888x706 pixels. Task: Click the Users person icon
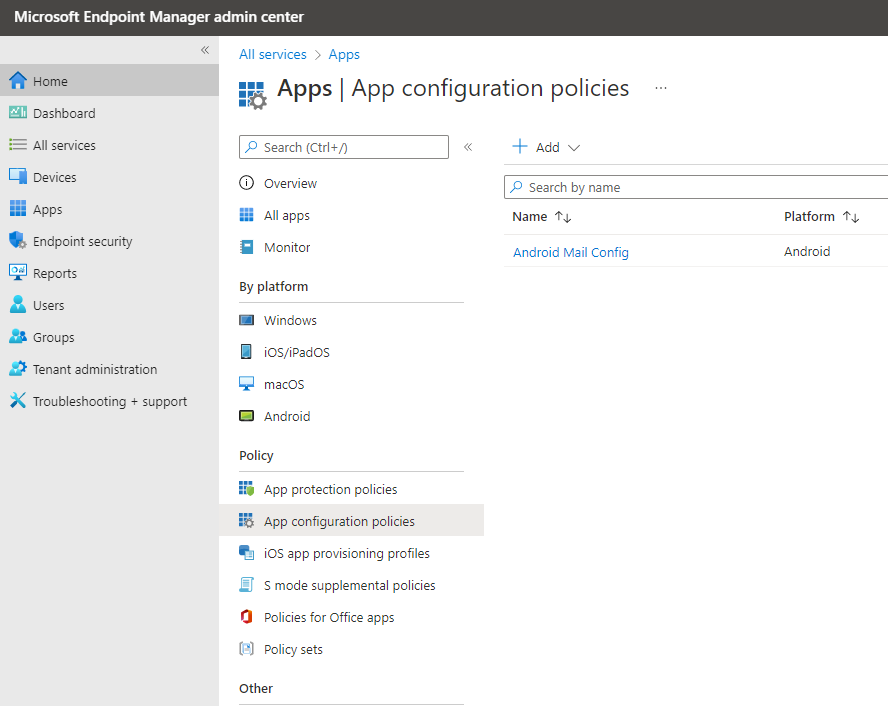click(x=18, y=305)
